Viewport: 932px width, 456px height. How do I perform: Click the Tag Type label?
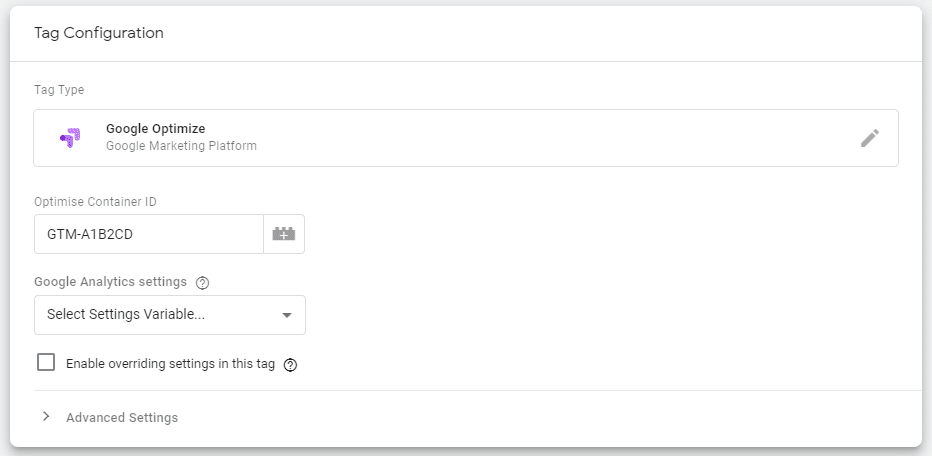[x=59, y=90]
